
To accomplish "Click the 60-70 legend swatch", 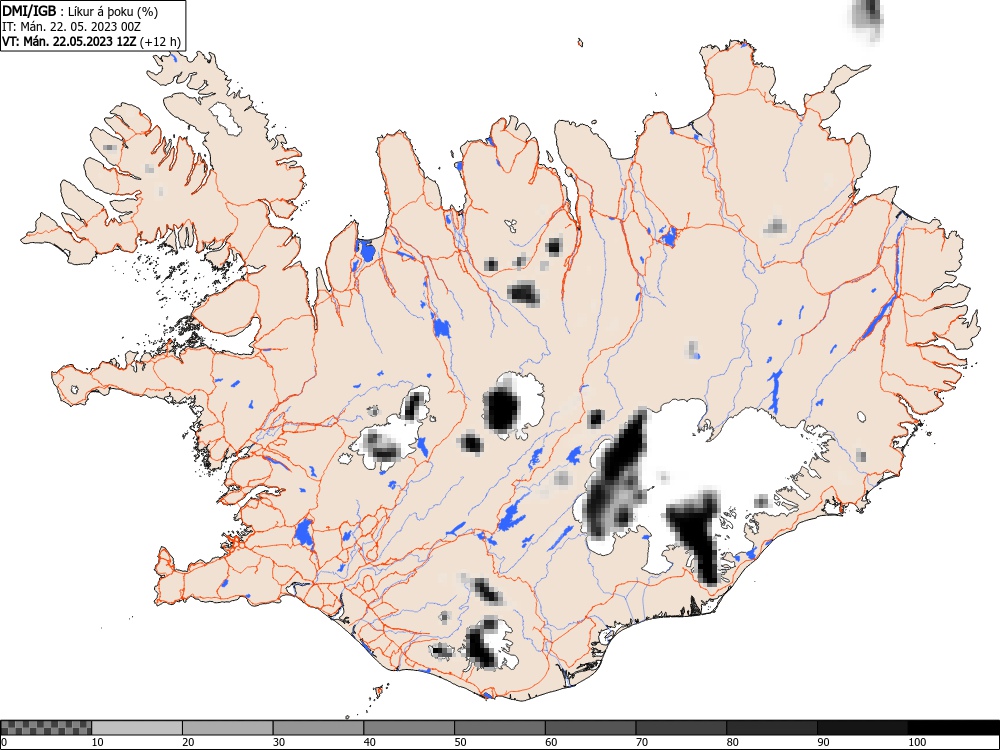I will [590, 728].
